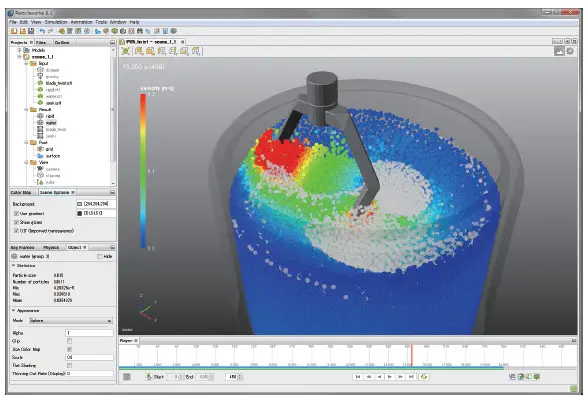Click the play button in player
Image resolution: width=586 pixels, height=399 pixels.
pyautogui.click(x=389, y=377)
